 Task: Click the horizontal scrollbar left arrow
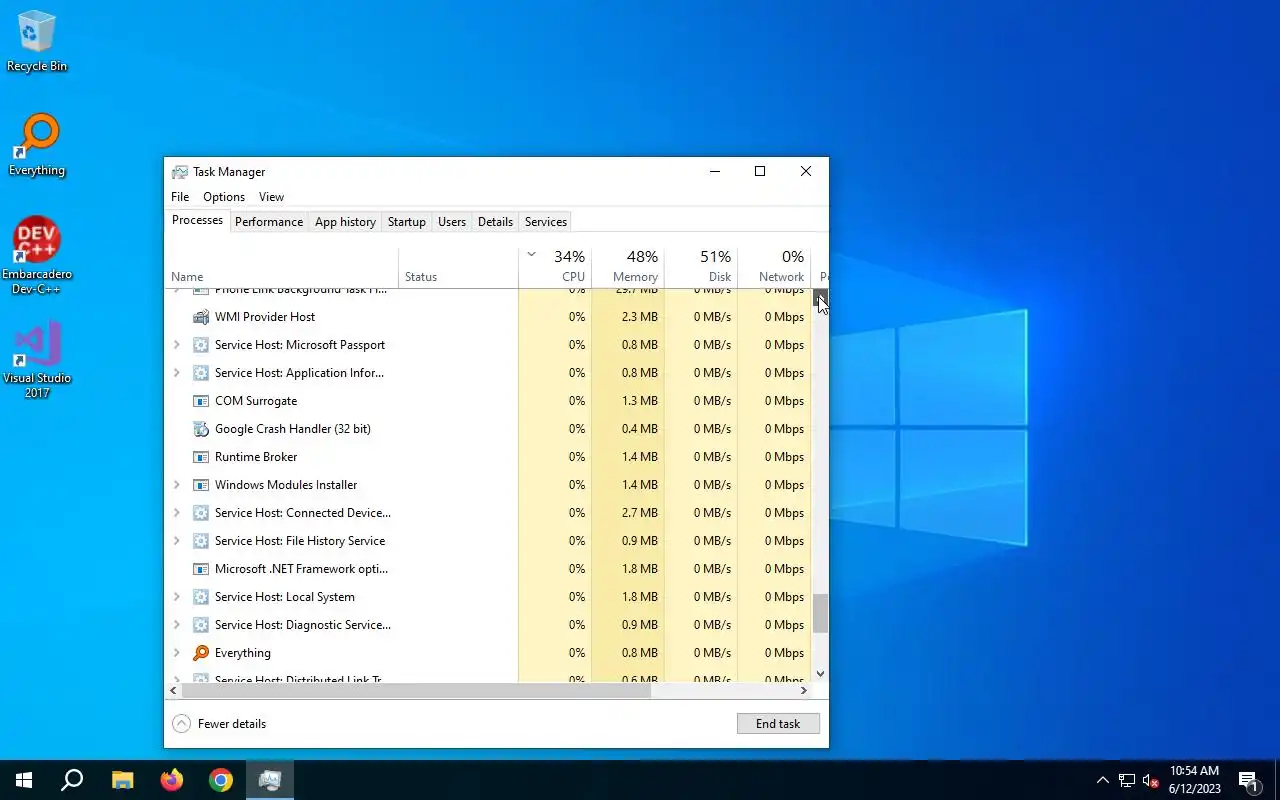click(x=173, y=690)
